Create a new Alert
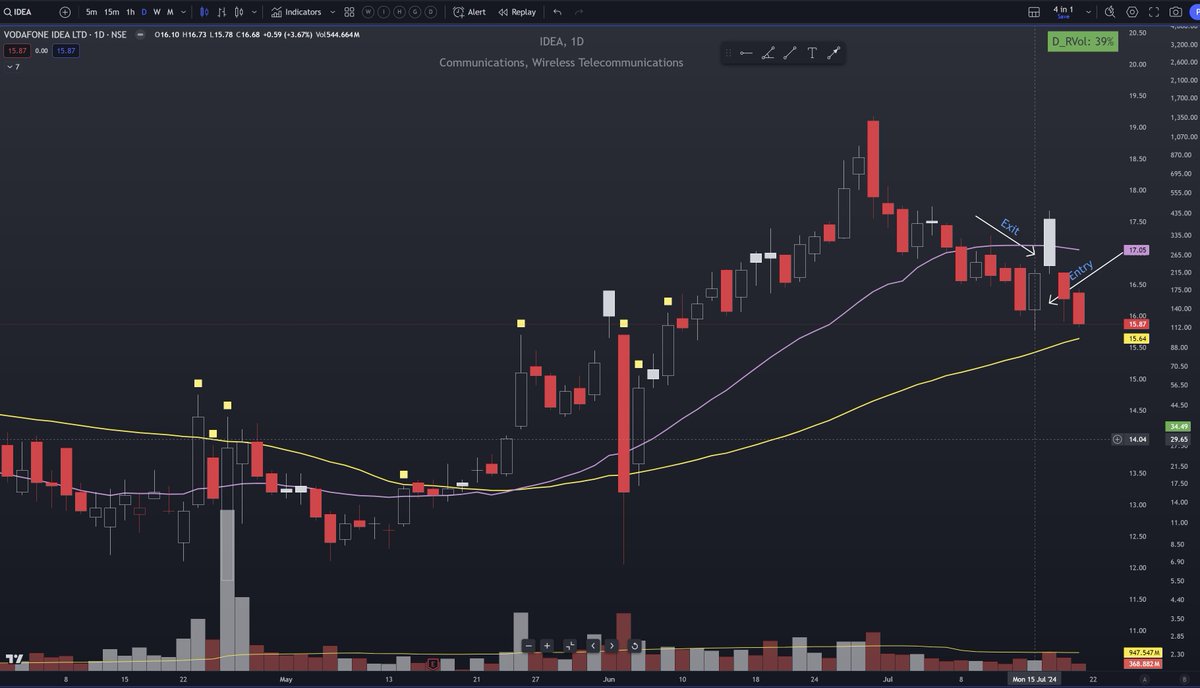 [x=469, y=12]
